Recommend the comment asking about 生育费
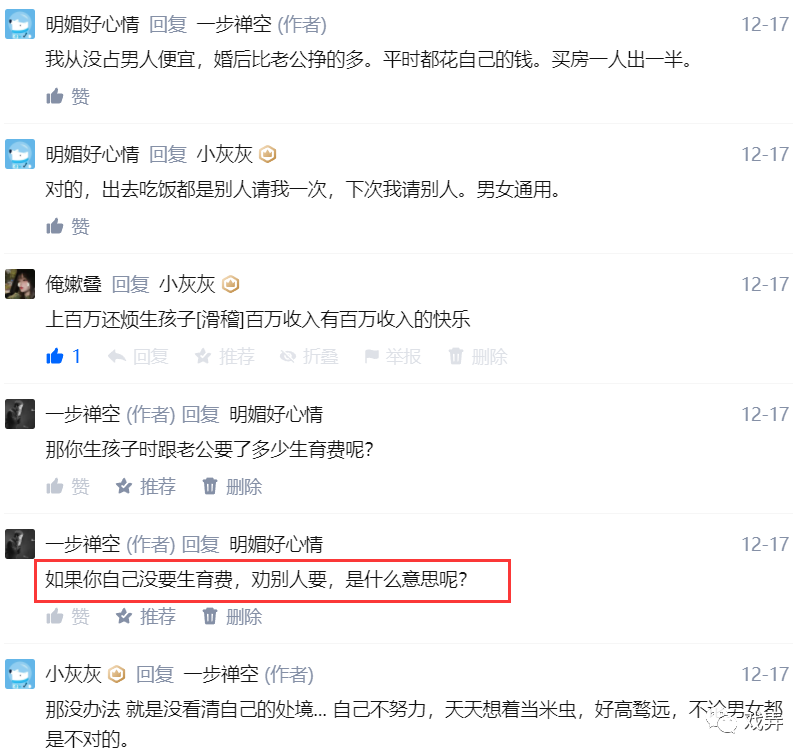809x756 pixels. click(145, 487)
